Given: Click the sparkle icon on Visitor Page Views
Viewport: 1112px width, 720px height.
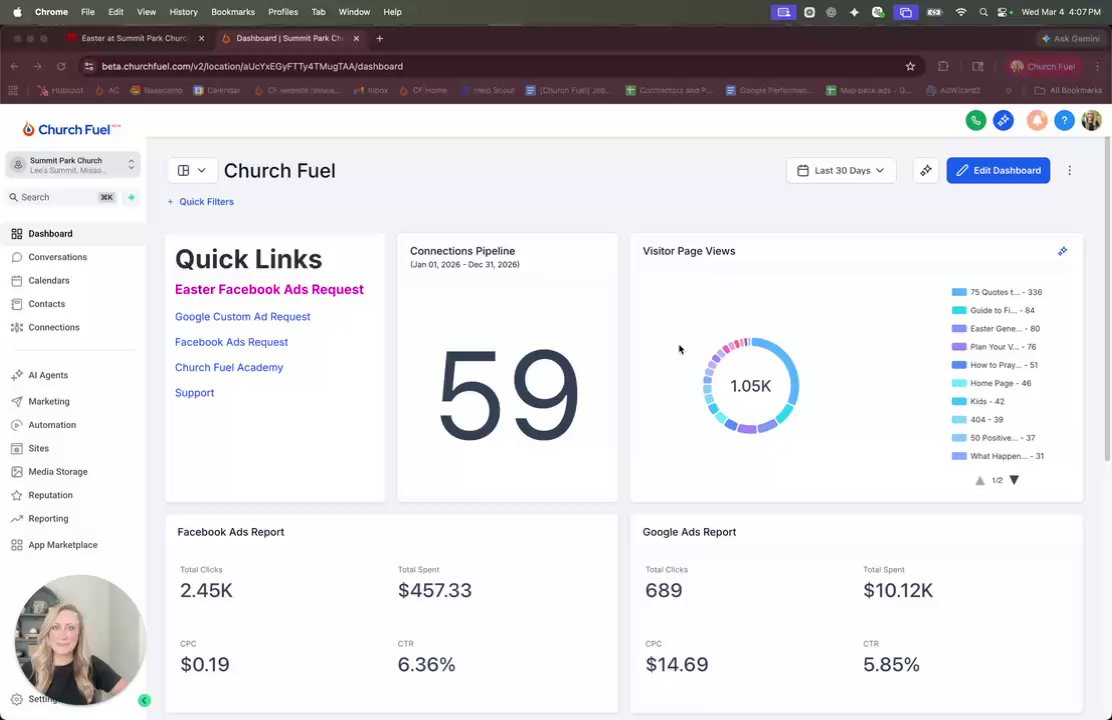Looking at the screenshot, I should (1062, 251).
